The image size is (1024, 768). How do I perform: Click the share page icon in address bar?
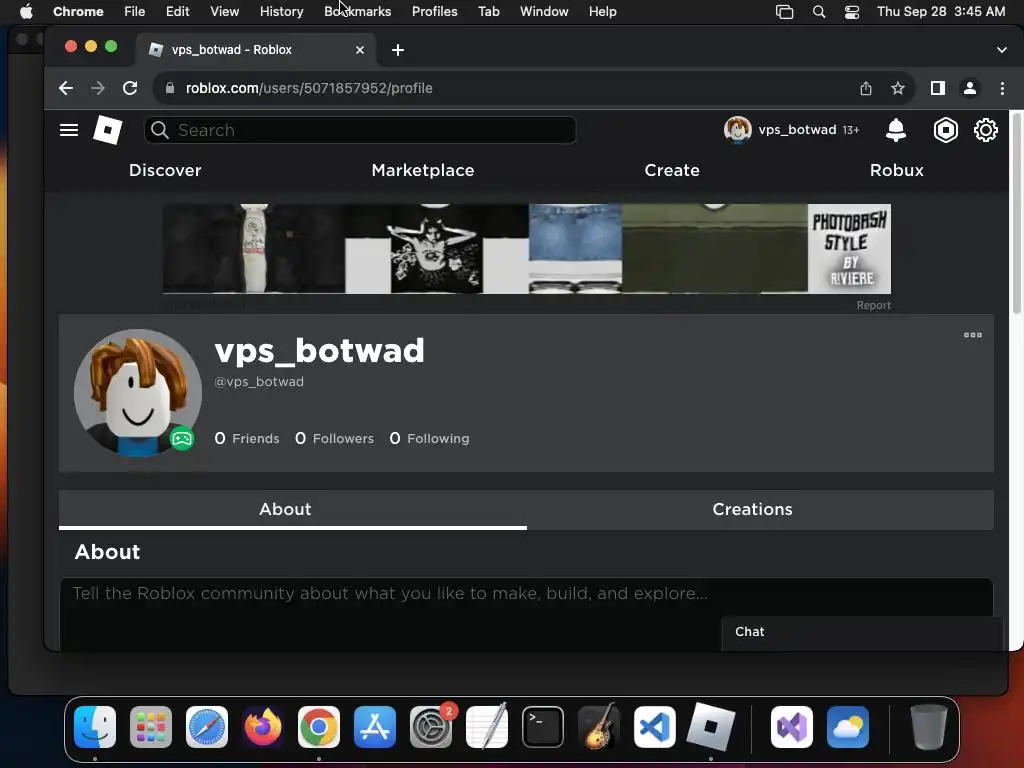click(x=866, y=88)
